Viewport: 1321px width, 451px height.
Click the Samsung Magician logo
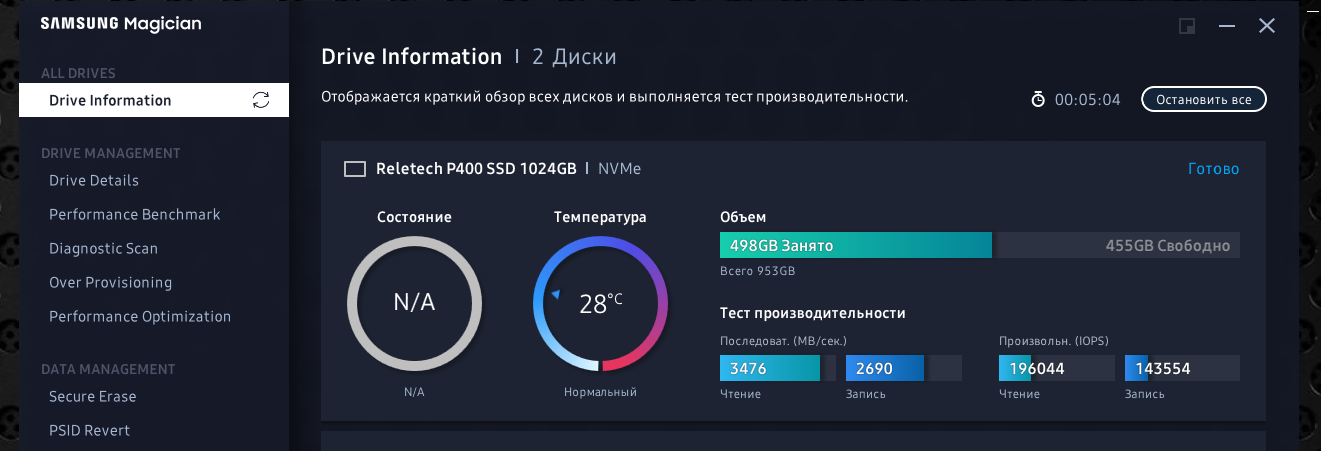coord(121,25)
